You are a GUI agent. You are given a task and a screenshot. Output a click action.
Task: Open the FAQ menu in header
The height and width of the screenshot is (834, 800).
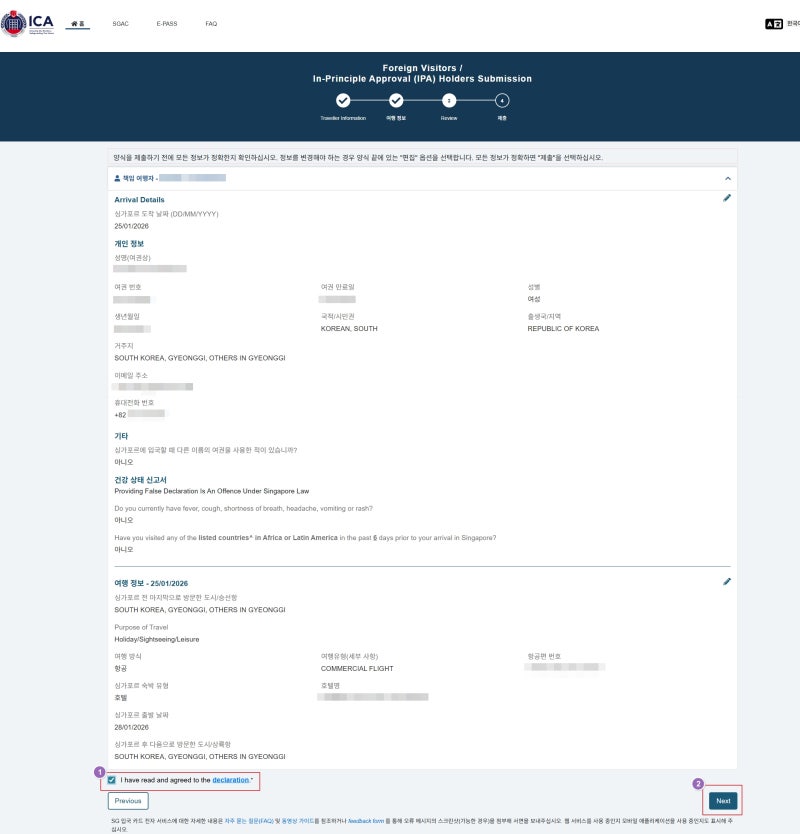coord(211,23)
